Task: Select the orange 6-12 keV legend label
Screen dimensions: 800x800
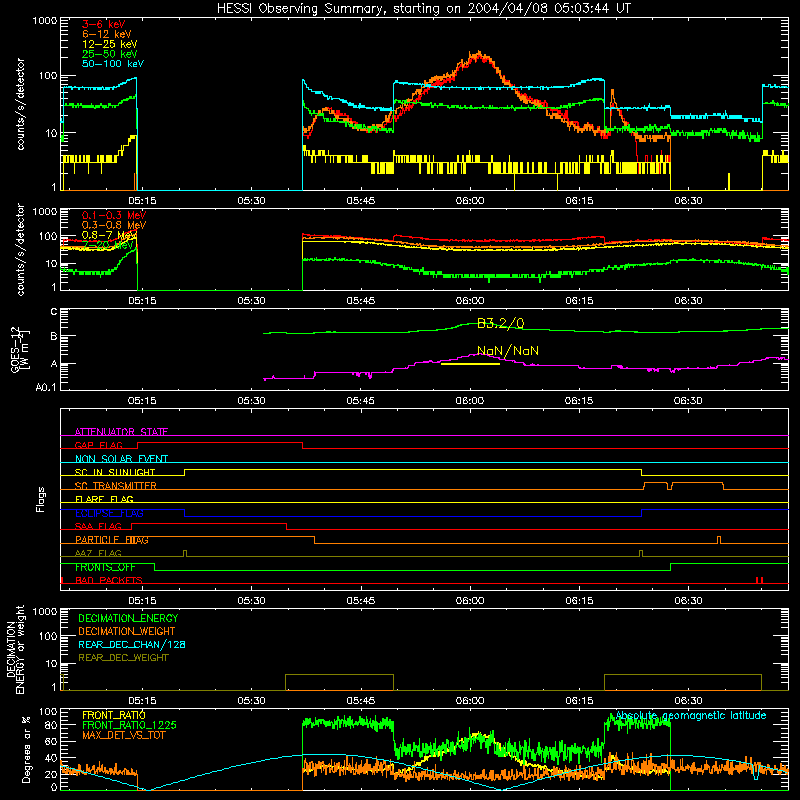Action: [x=107, y=34]
